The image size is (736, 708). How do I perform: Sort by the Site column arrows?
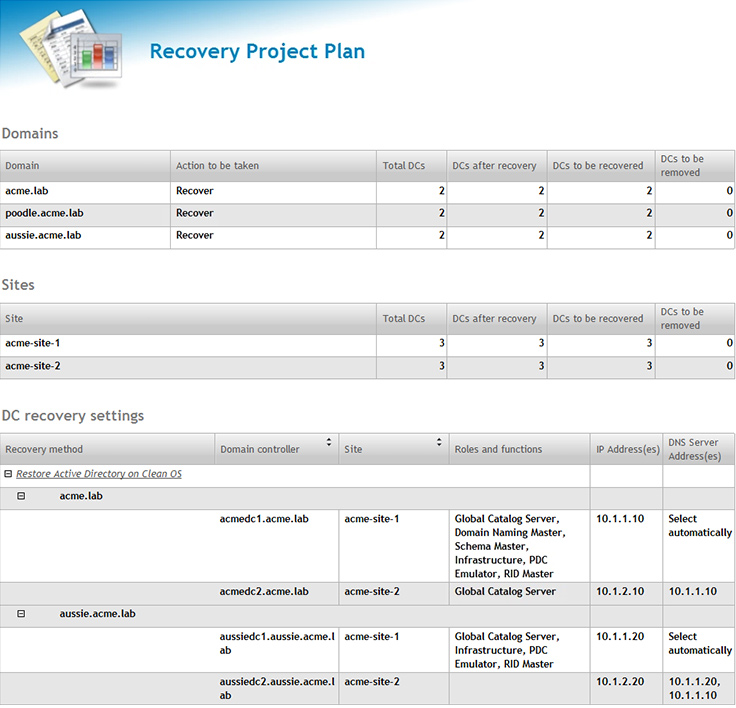[x=439, y=442]
